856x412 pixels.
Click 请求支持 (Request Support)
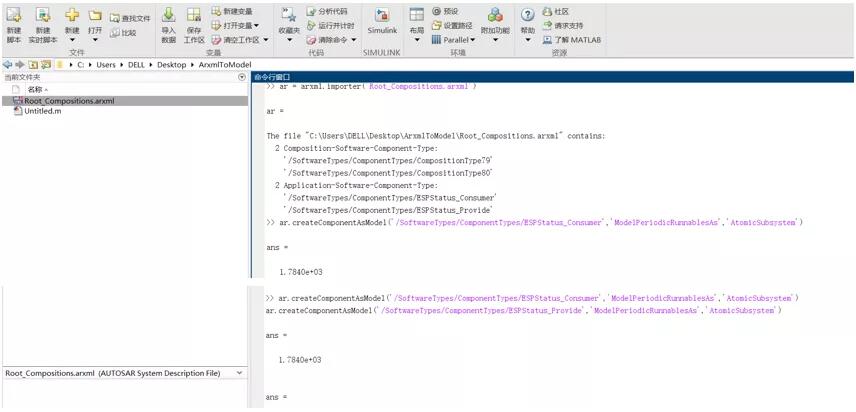(562, 25)
